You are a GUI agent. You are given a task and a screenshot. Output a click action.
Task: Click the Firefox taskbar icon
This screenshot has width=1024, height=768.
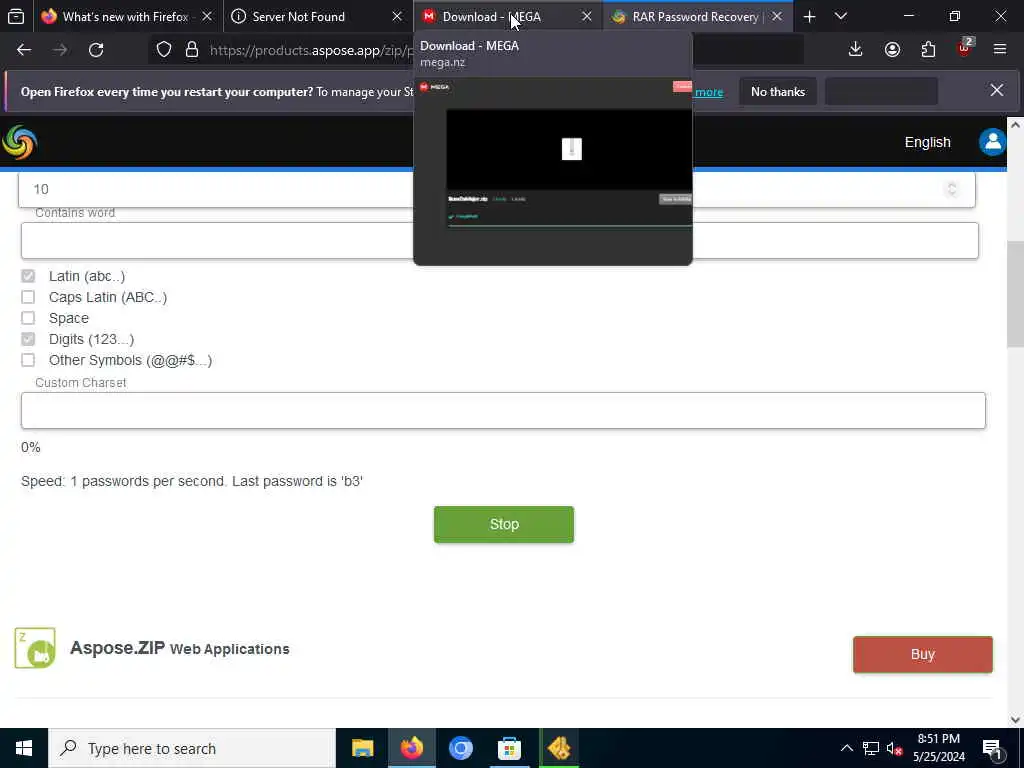(412, 748)
